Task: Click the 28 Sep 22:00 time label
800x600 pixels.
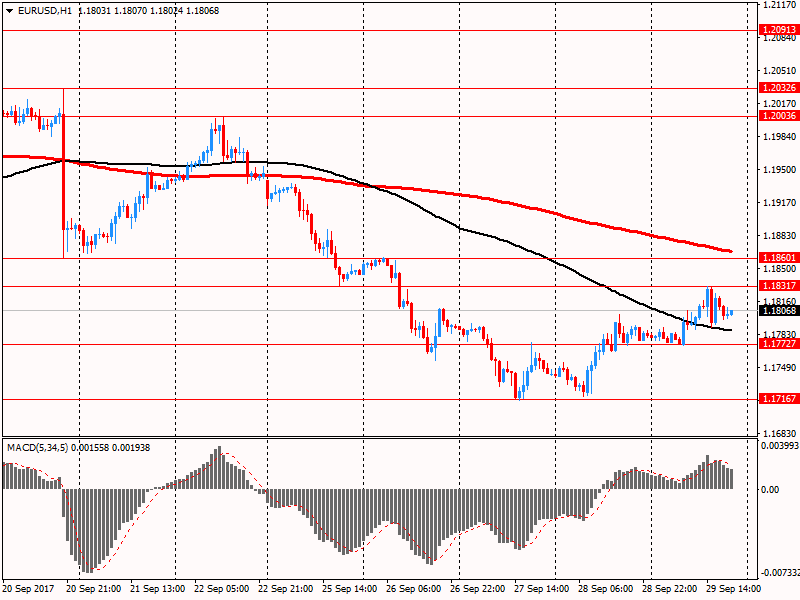Action: coord(669,589)
